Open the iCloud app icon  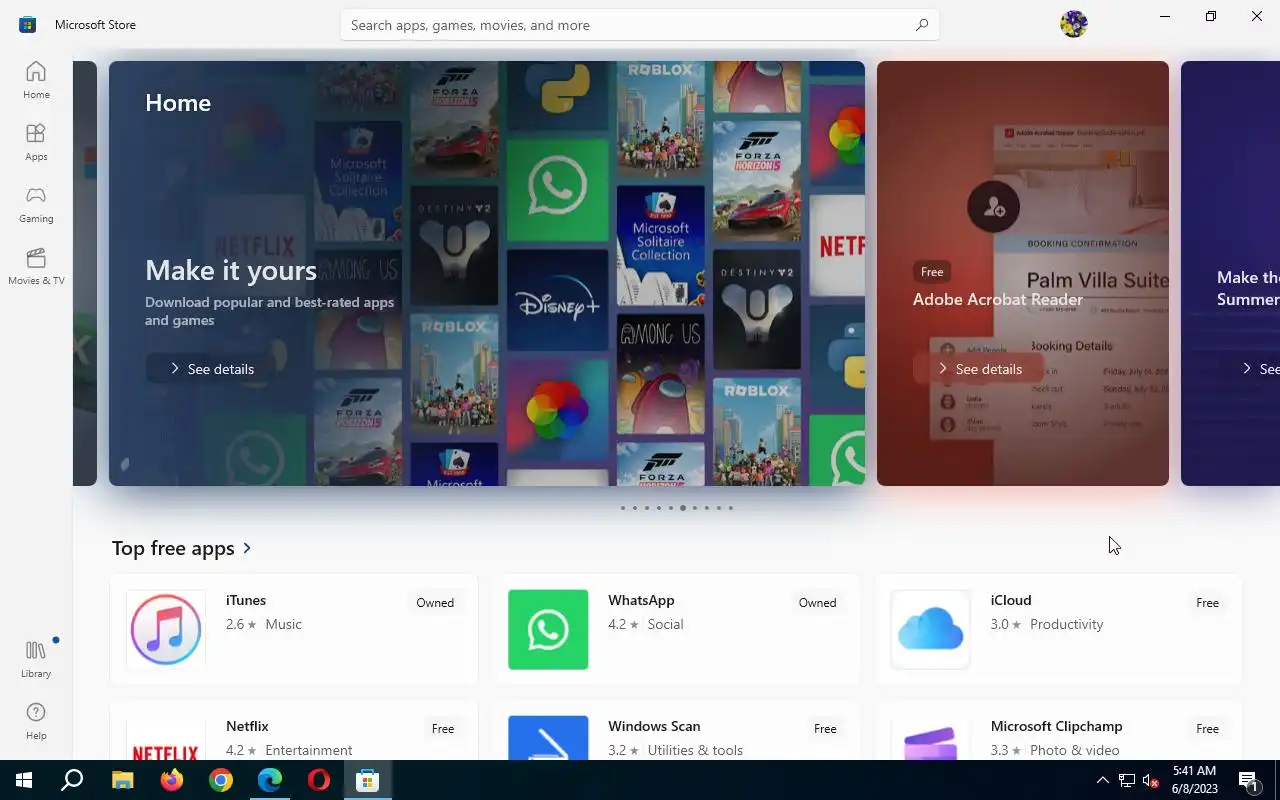click(931, 629)
